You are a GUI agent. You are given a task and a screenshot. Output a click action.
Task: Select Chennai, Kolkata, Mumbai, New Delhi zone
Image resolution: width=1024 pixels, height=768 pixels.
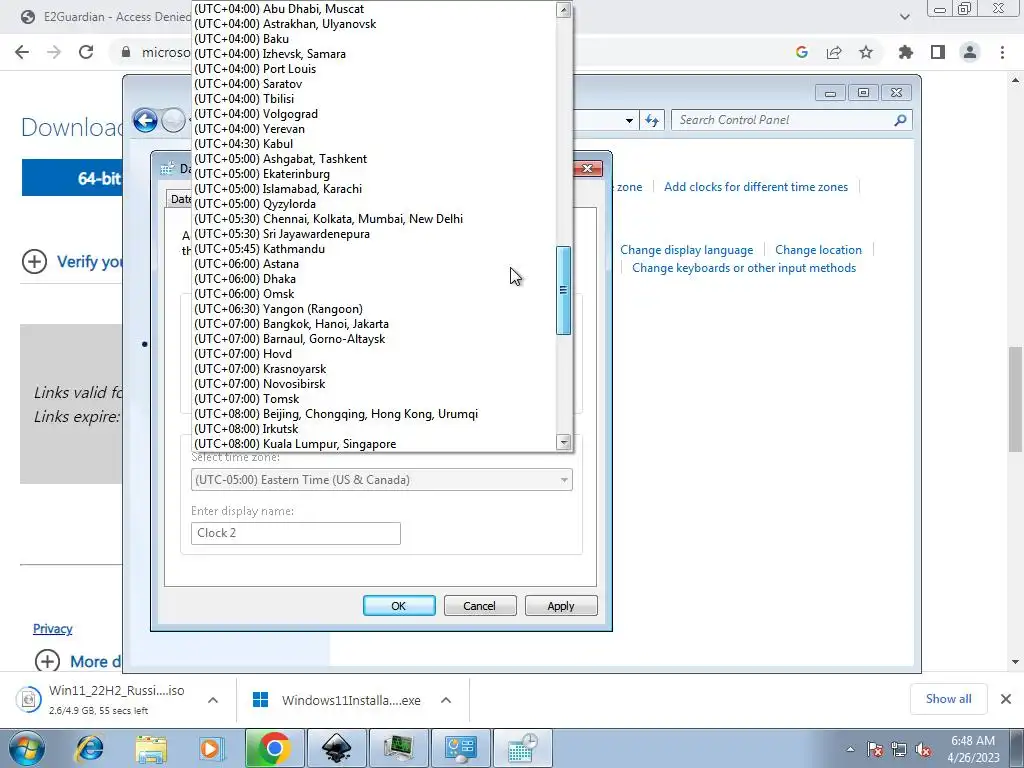pyautogui.click(x=374, y=219)
